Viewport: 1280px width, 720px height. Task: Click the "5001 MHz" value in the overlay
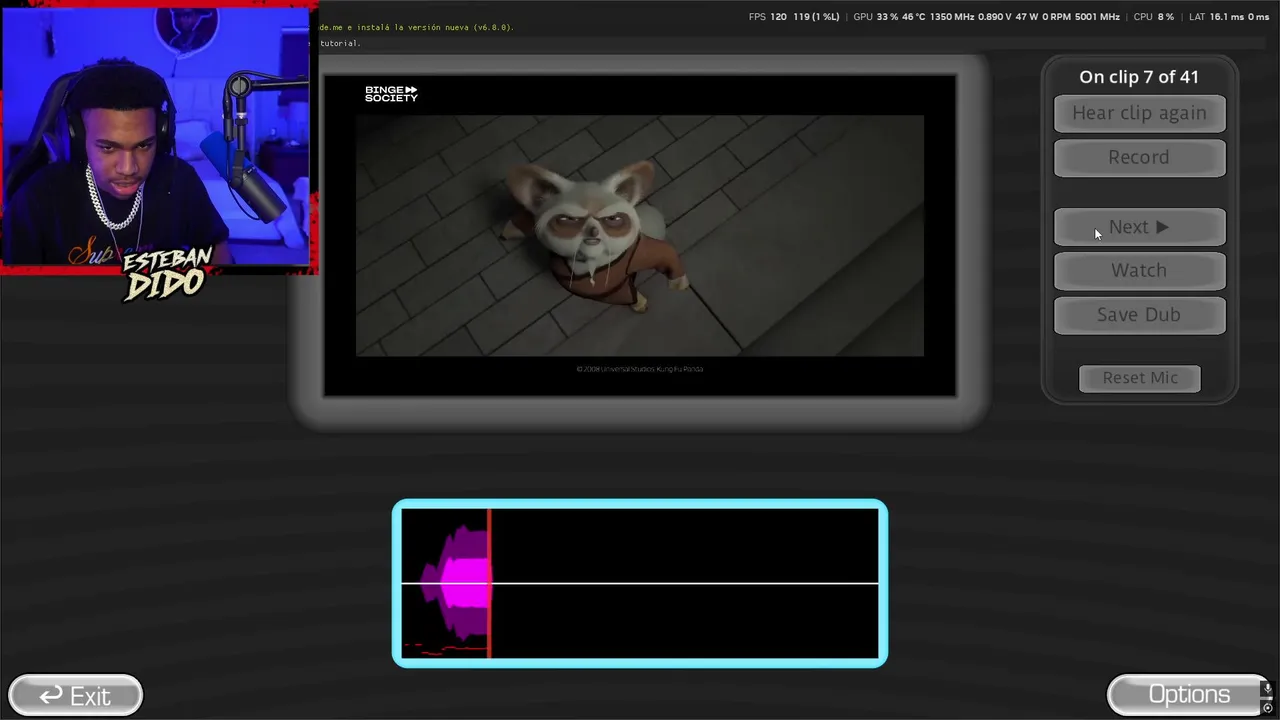point(1097,17)
